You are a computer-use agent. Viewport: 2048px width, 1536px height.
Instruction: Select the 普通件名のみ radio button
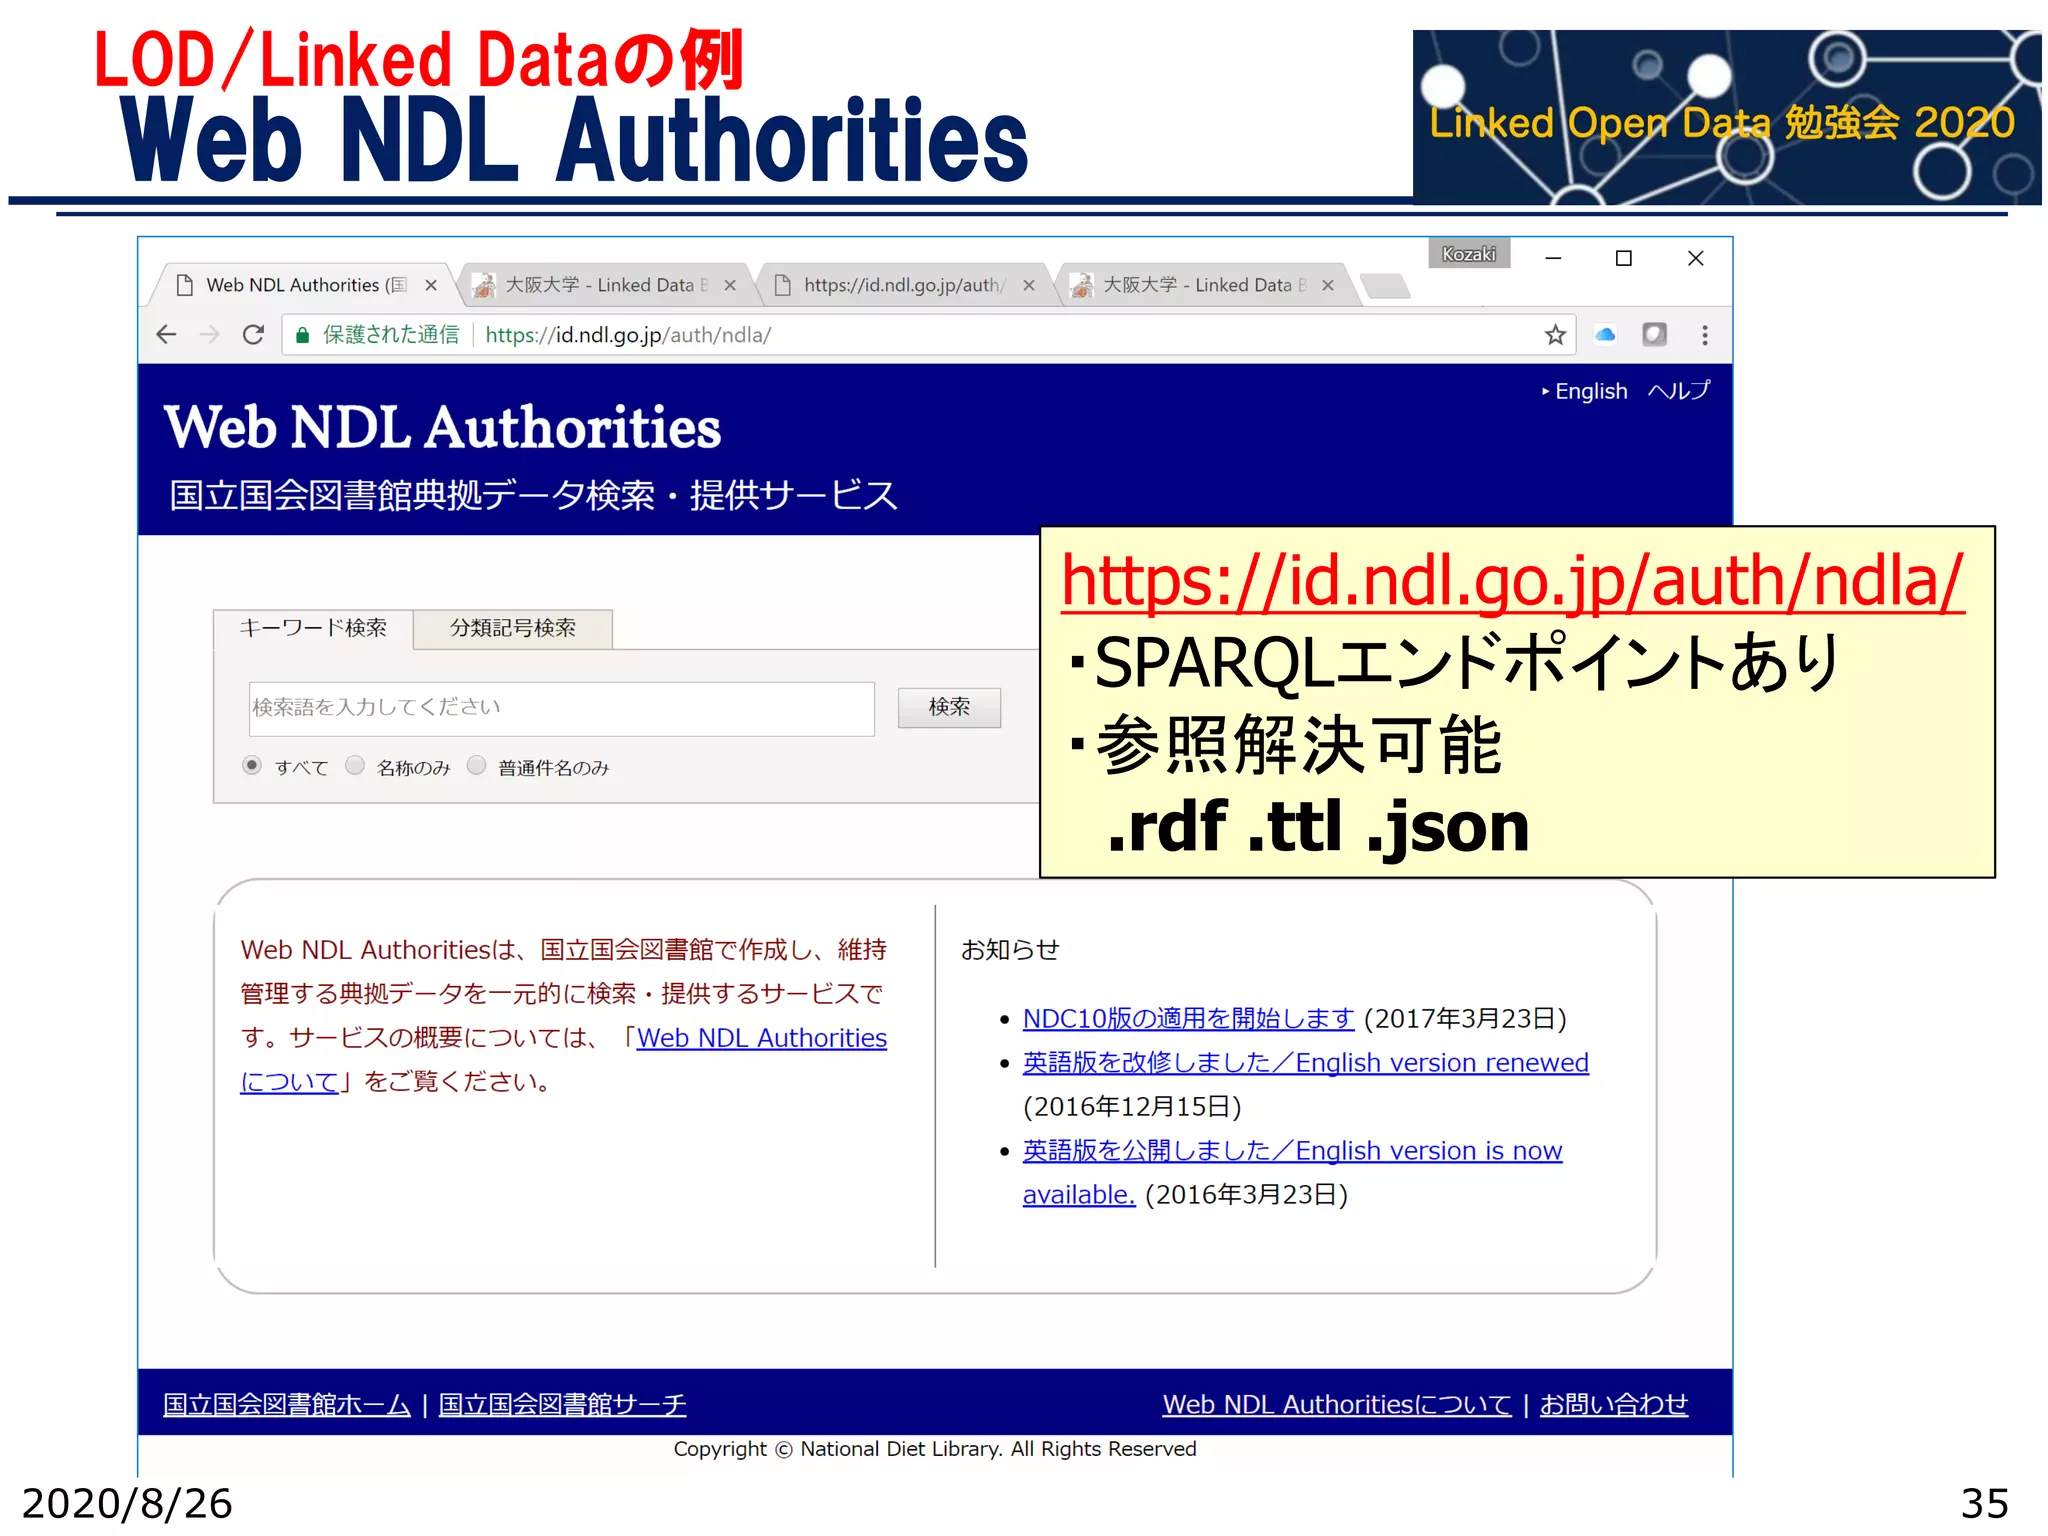477,765
